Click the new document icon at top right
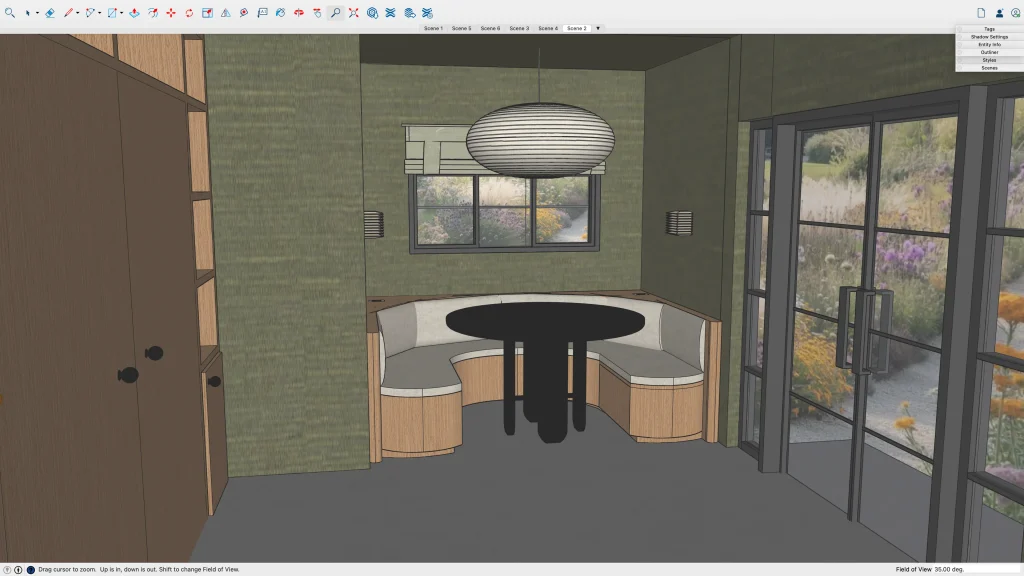Screen dimensions: 1024x576 (981, 13)
